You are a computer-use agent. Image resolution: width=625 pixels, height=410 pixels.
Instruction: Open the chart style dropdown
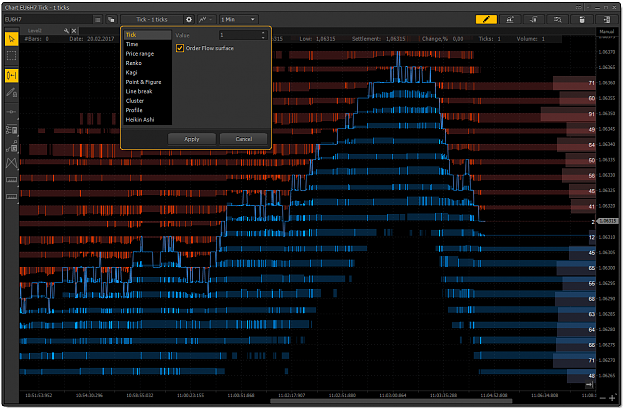point(207,20)
